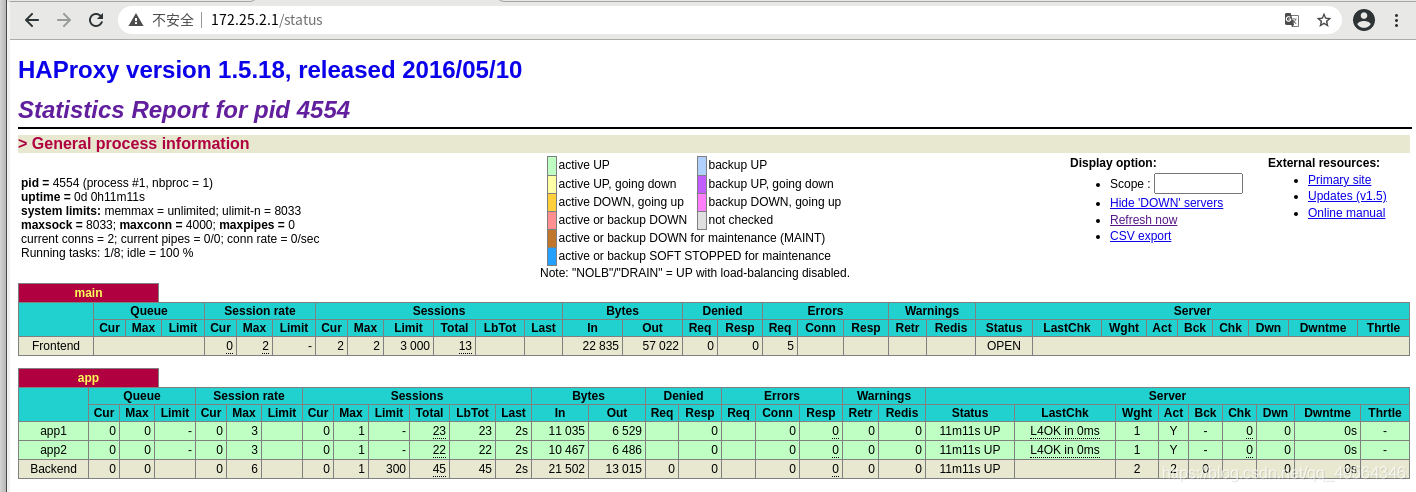Click the blue SOFT STOPPED legend swatch
Image resolution: width=1416 pixels, height=492 pixels.
click(x=552, y=256)
